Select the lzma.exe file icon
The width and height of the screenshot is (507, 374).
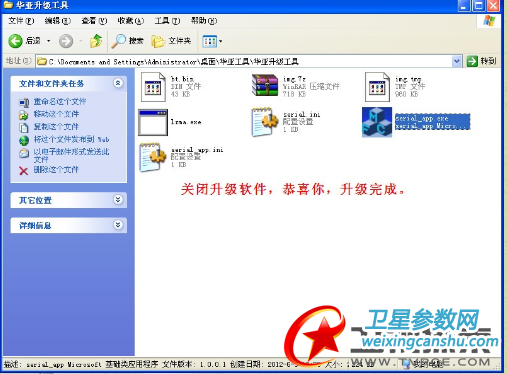tap(153, 122)
